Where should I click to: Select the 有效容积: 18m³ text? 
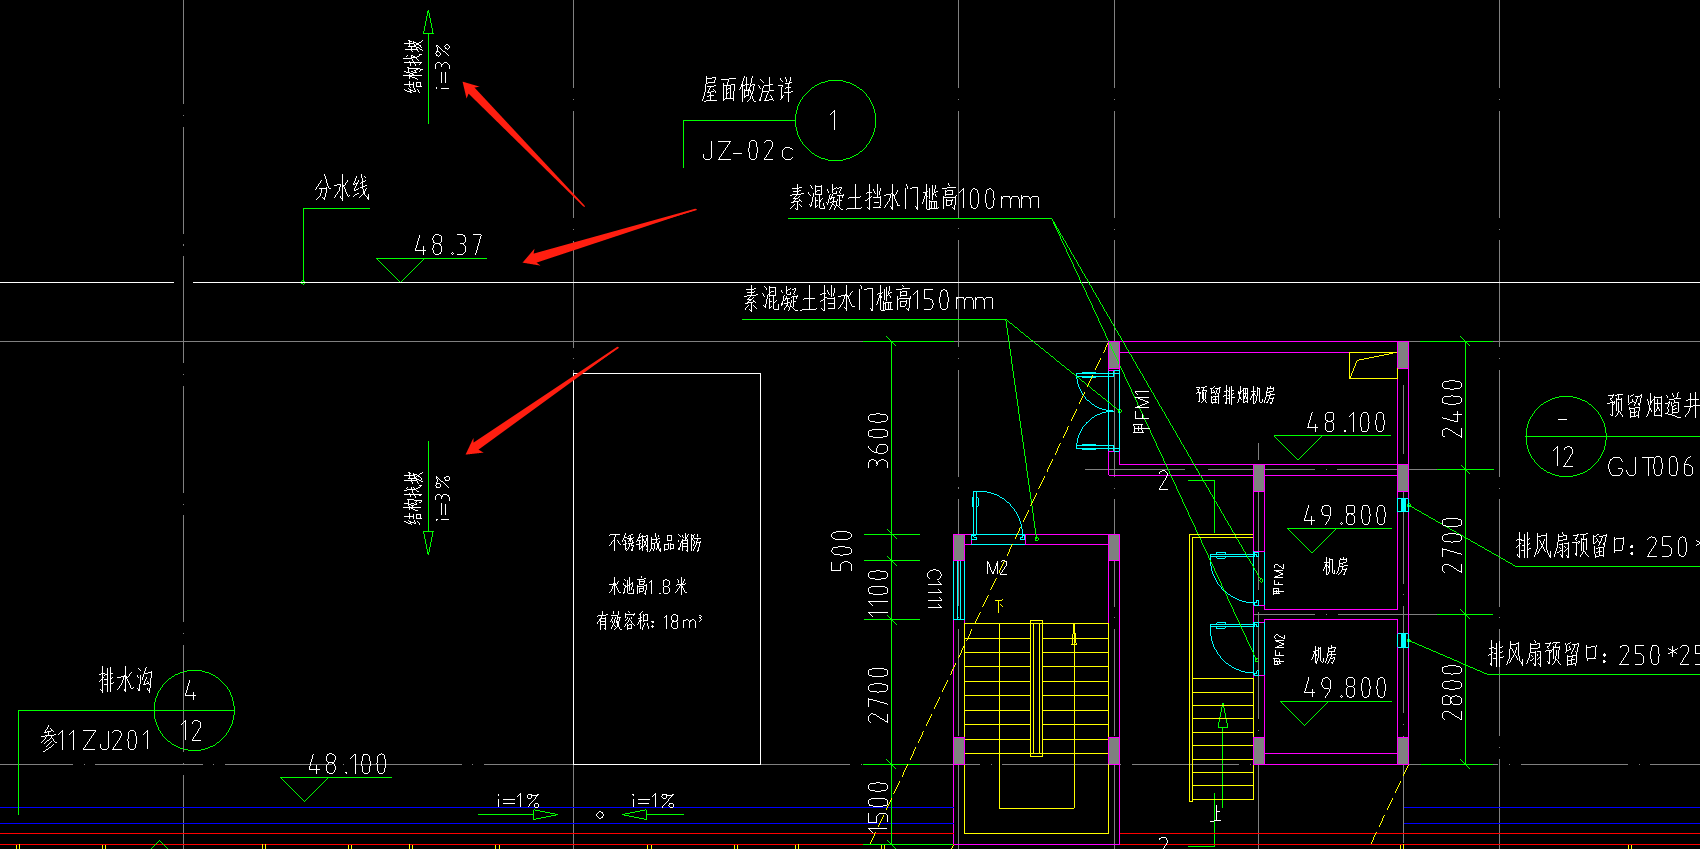pyautogui.click(x=649, y=622)
